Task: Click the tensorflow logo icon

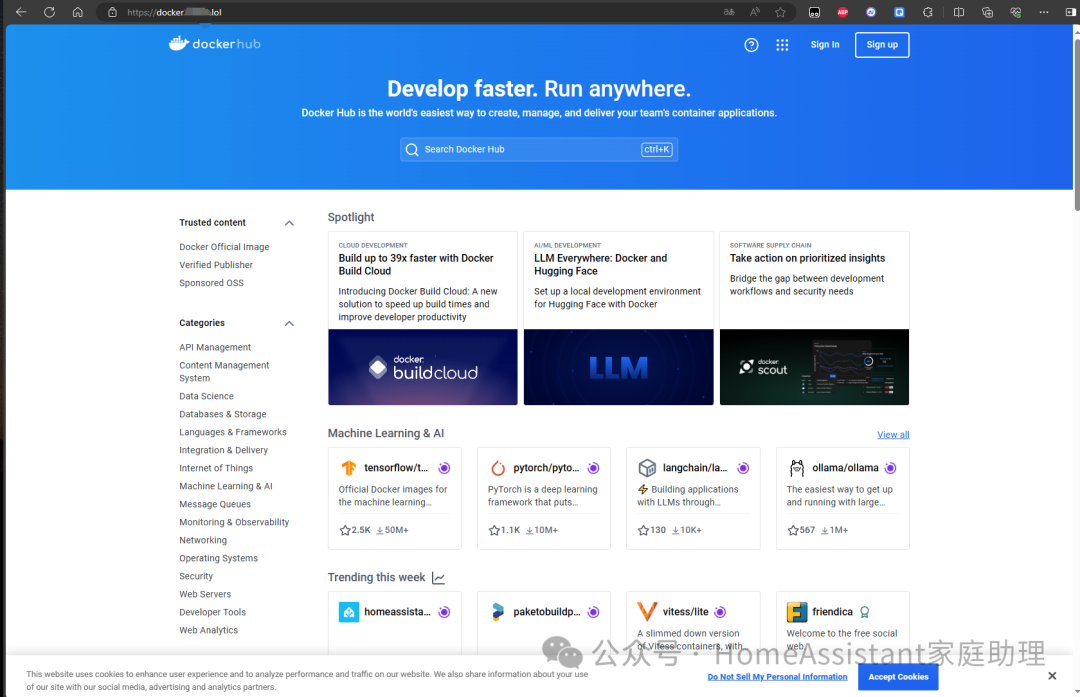Action: point(349,468)
